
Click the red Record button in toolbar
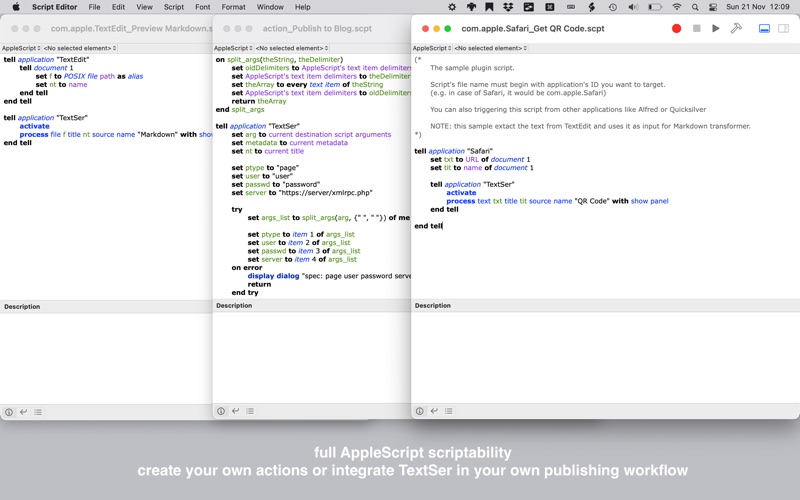click(677, 29)
